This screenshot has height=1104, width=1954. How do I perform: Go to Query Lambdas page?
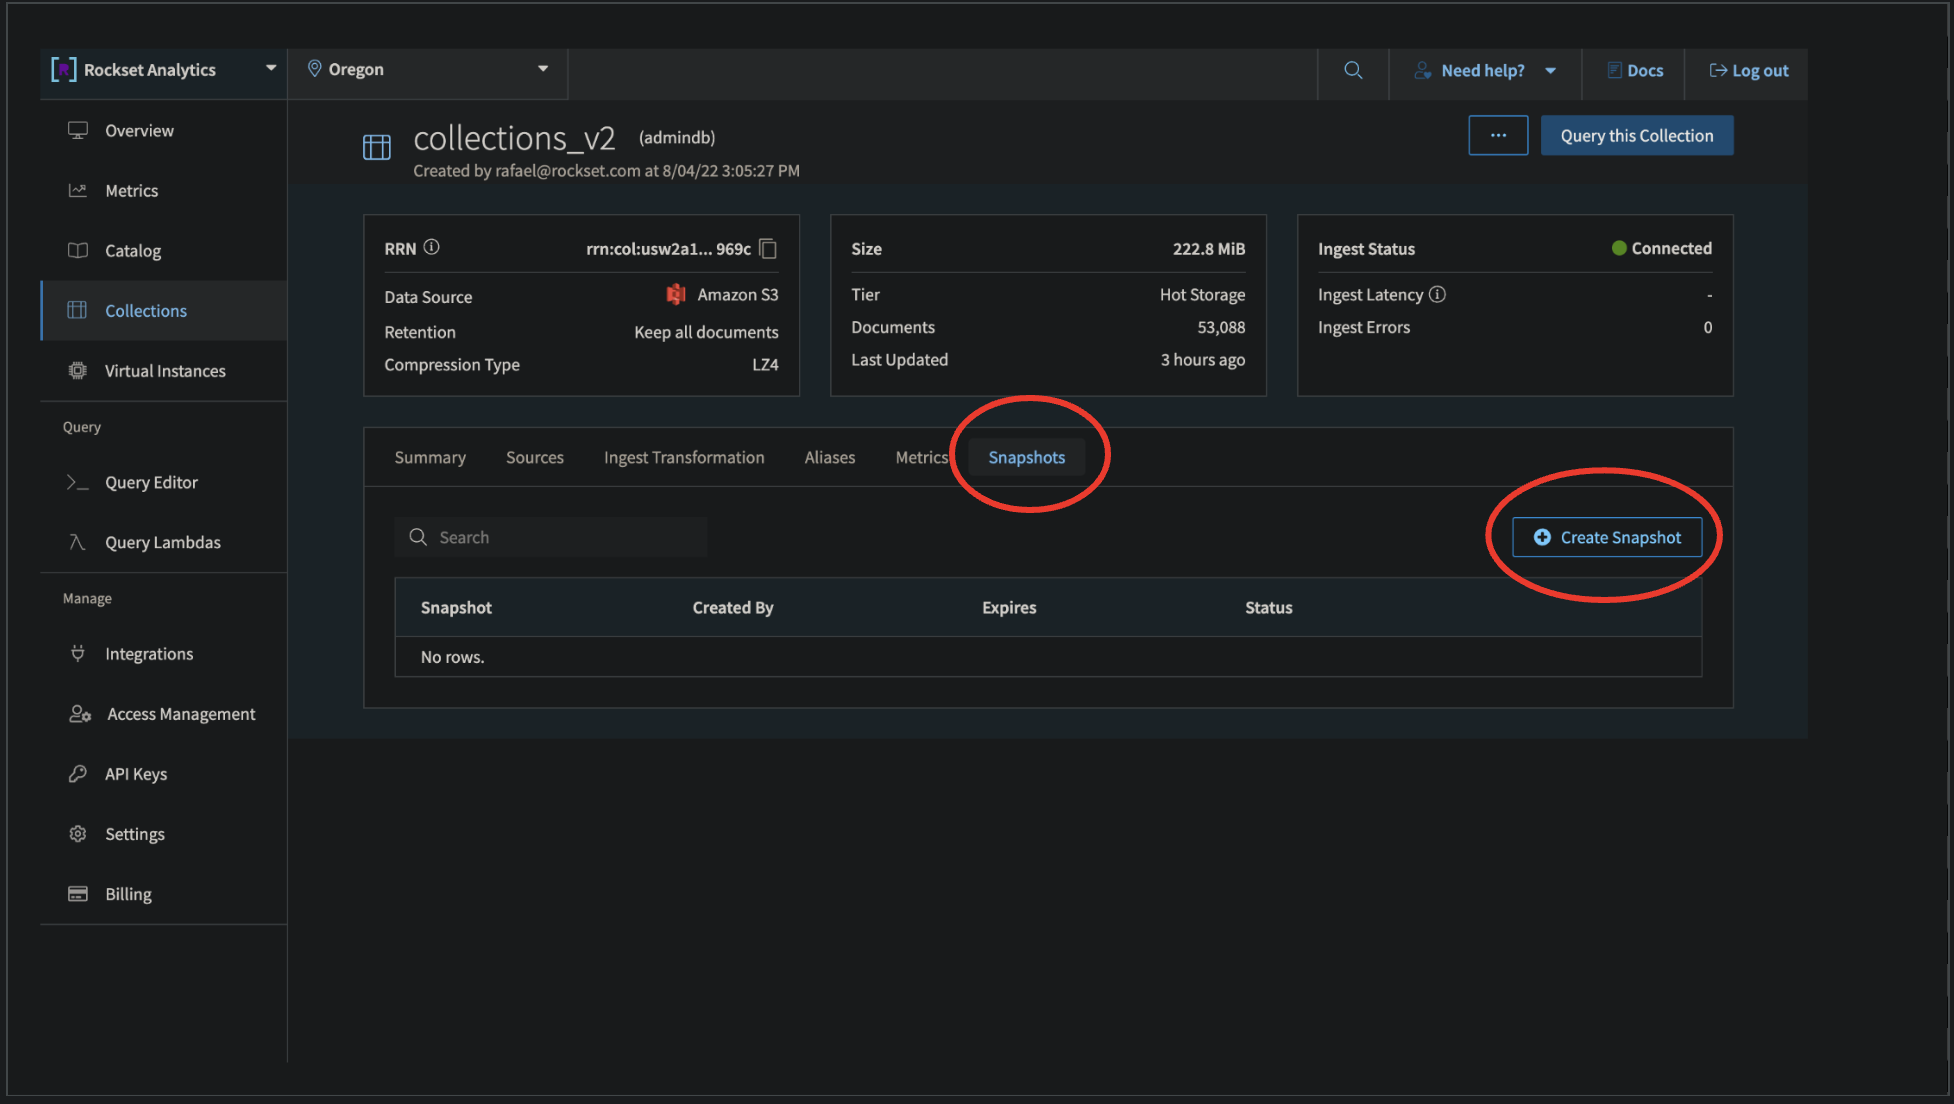[162, 542]
